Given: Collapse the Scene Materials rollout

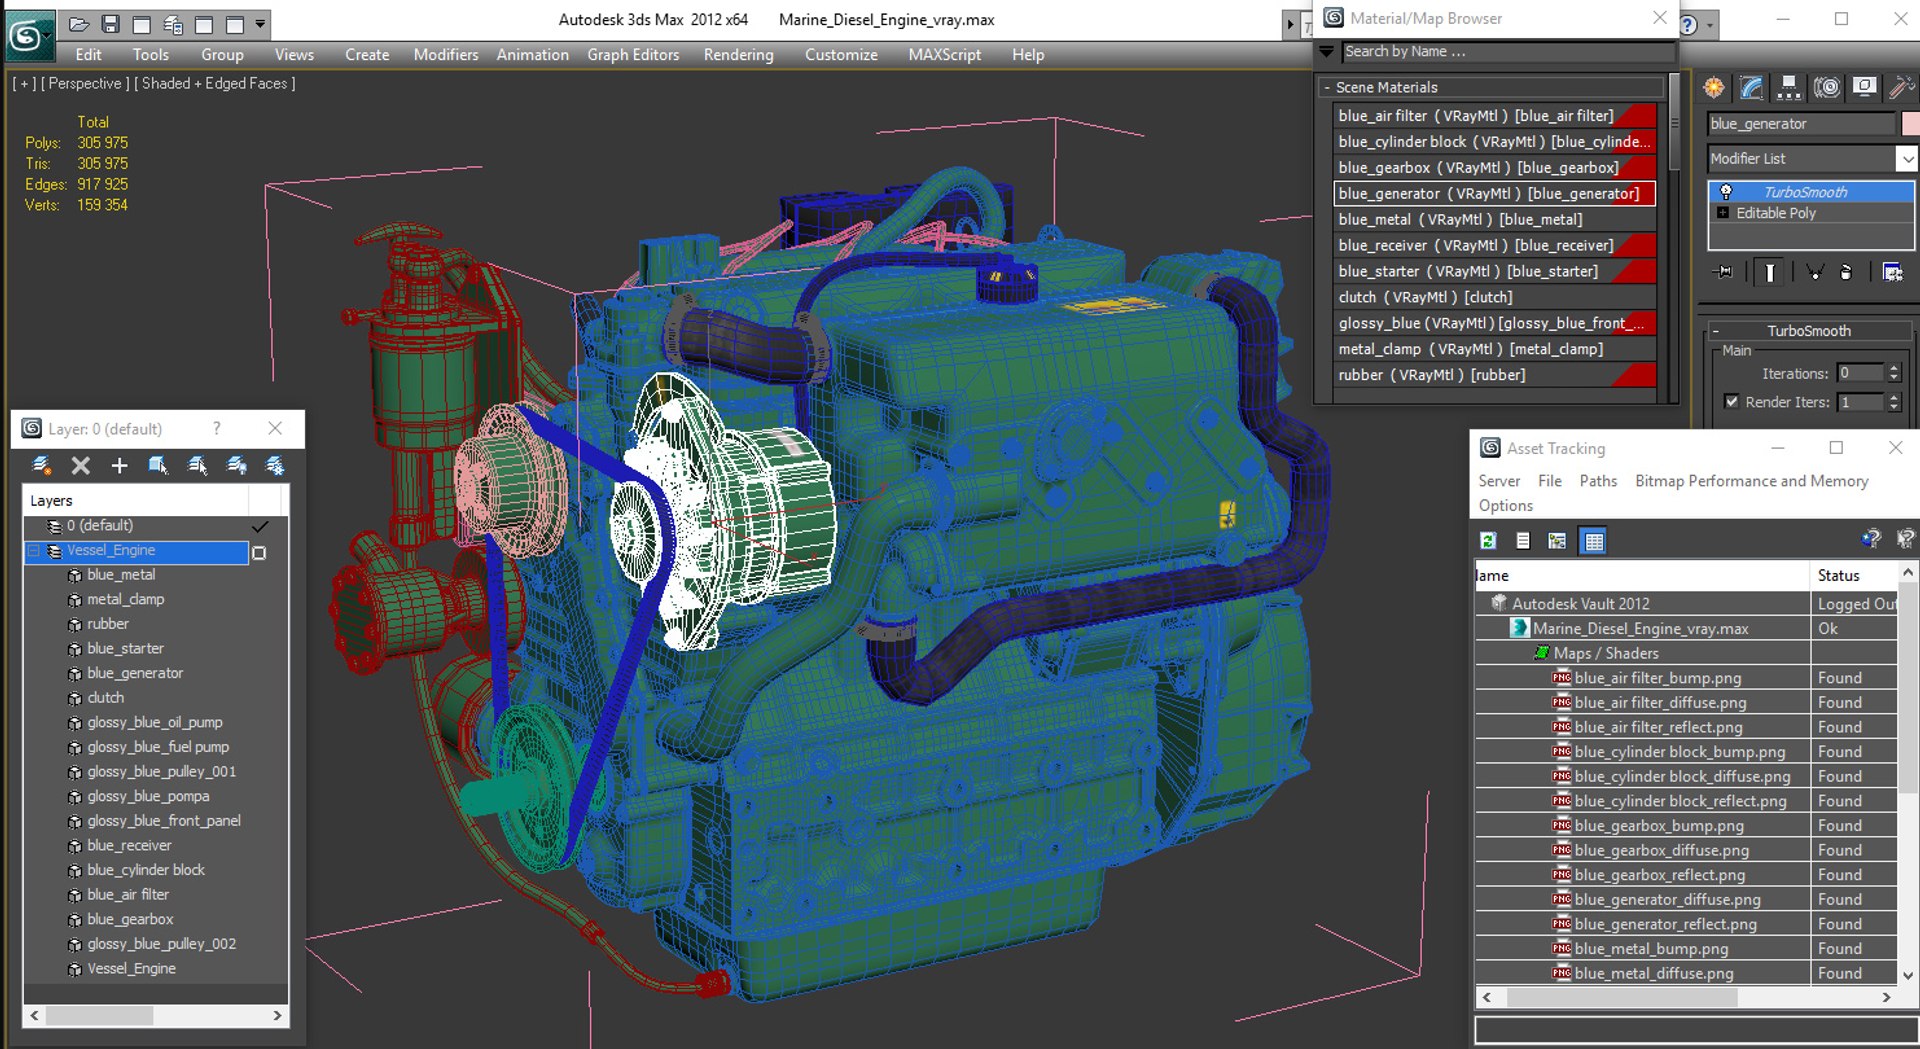Looking at the screenshot, I should [1327, 88].
